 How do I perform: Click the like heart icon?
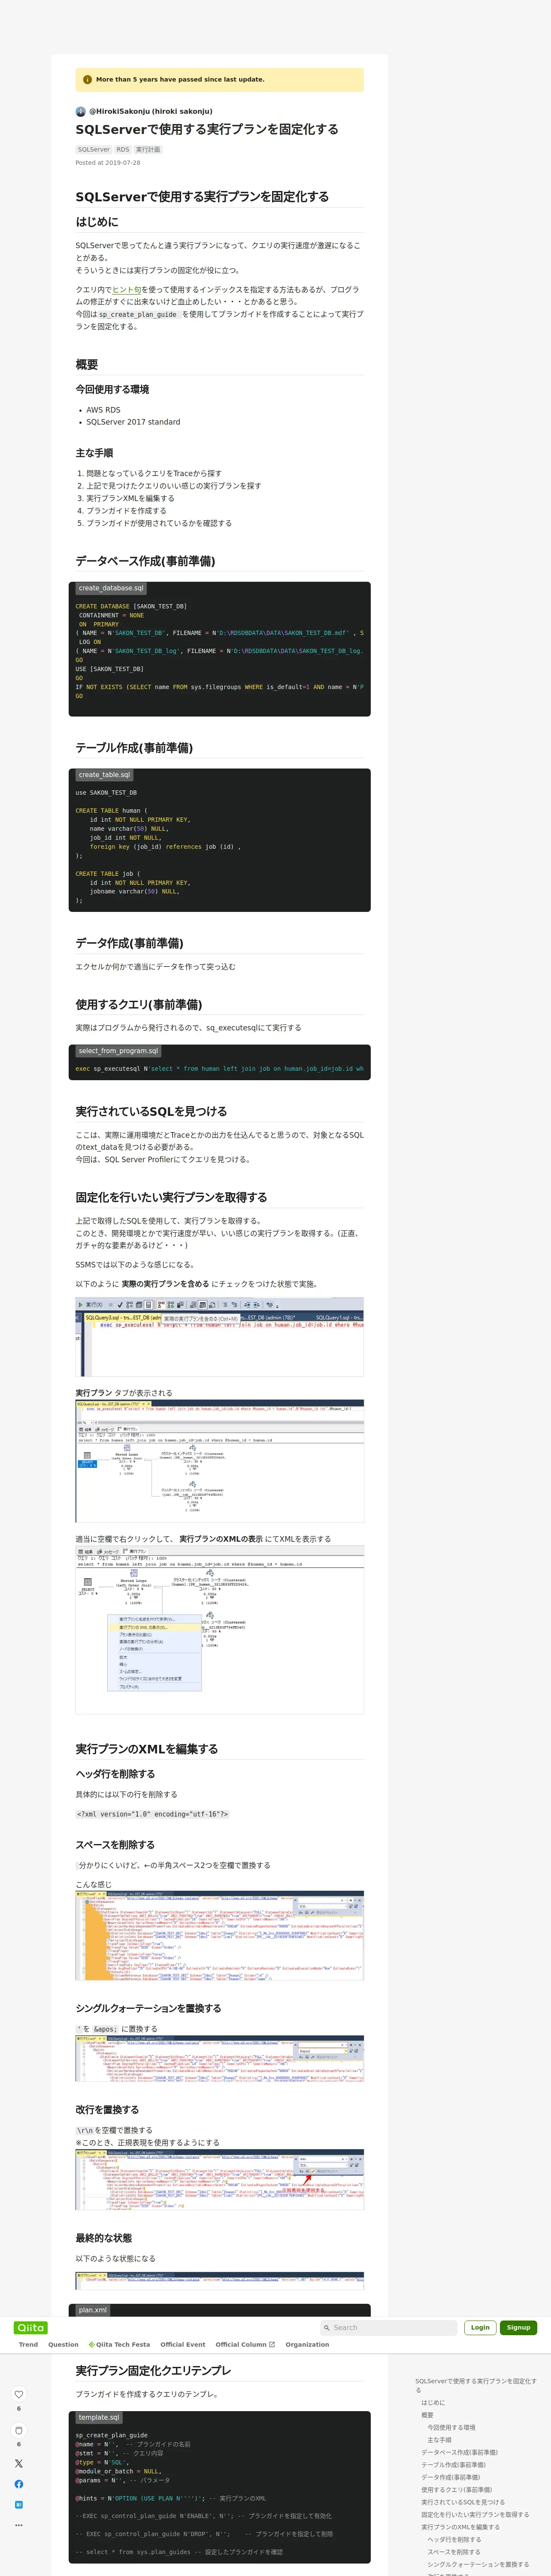click(x=18, y=2394)
